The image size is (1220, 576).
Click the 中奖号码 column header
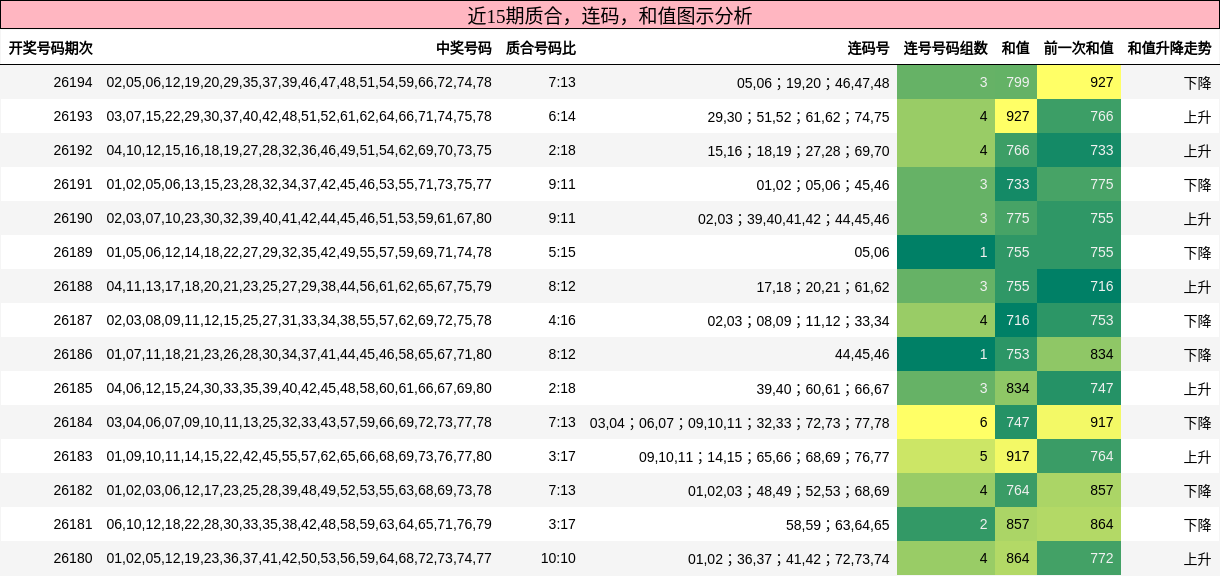click(464, 47)
